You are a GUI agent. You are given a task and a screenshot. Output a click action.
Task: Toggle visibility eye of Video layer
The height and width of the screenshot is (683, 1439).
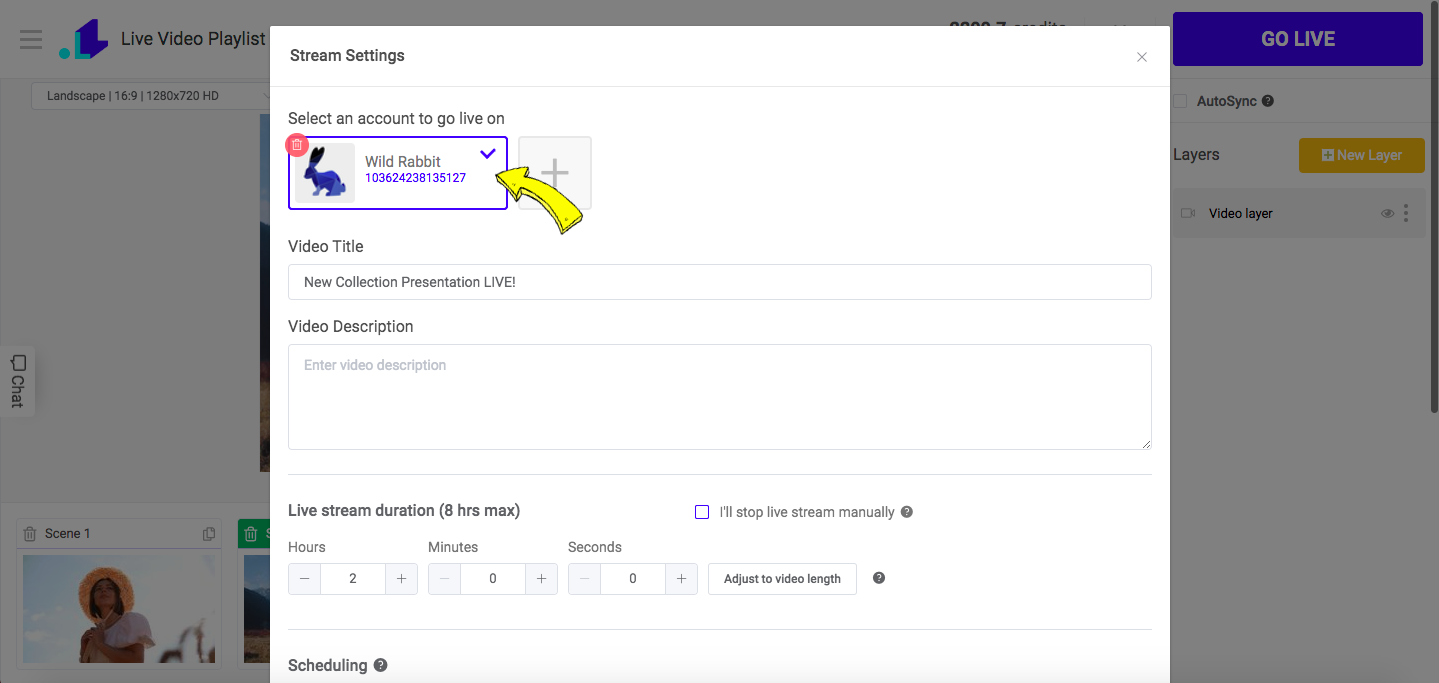point(1387,213)
